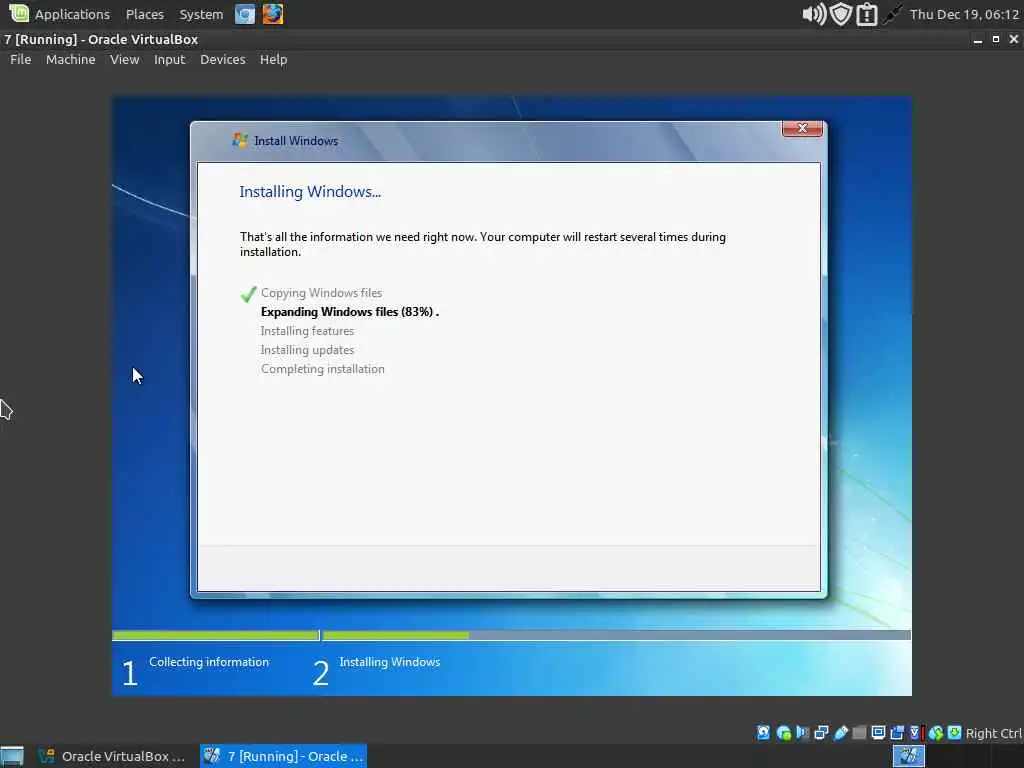This screenshot has width=1024, height=768.
Task: Click the hard disk activity status icon
Action: pyautogui.click(x=763, y=733)
